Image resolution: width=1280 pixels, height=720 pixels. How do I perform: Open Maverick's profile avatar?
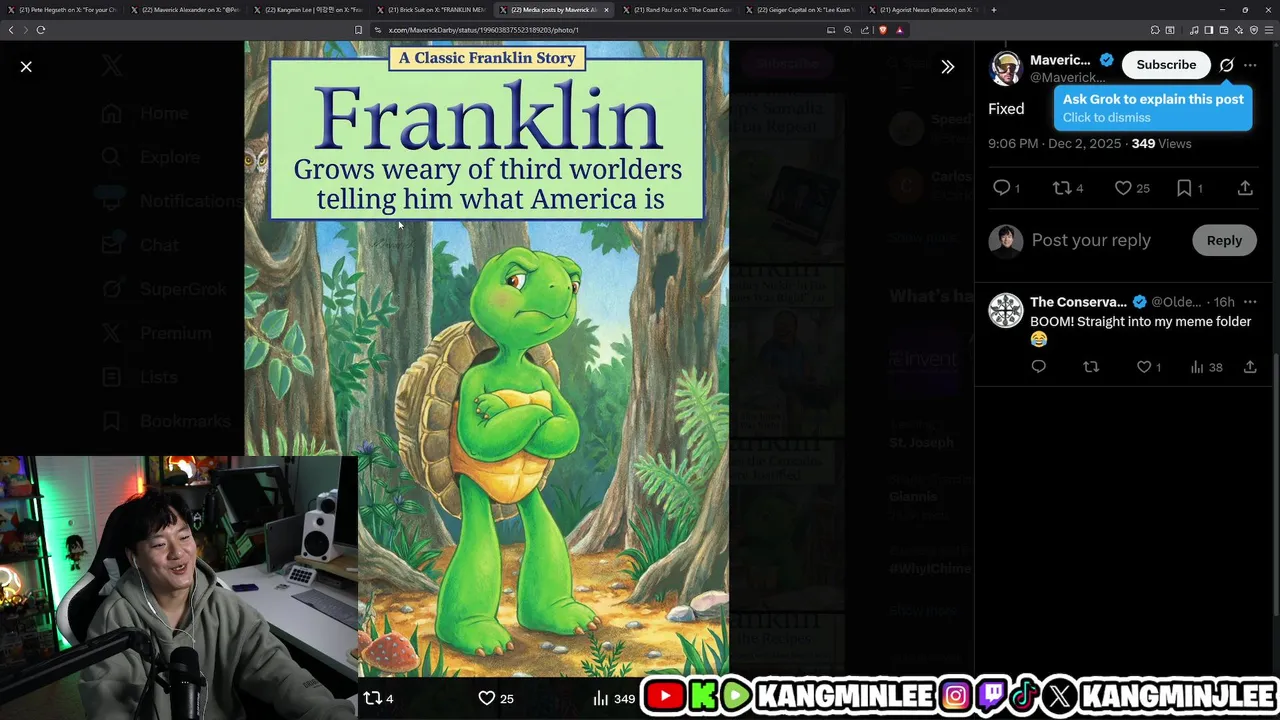(1005, 68)
